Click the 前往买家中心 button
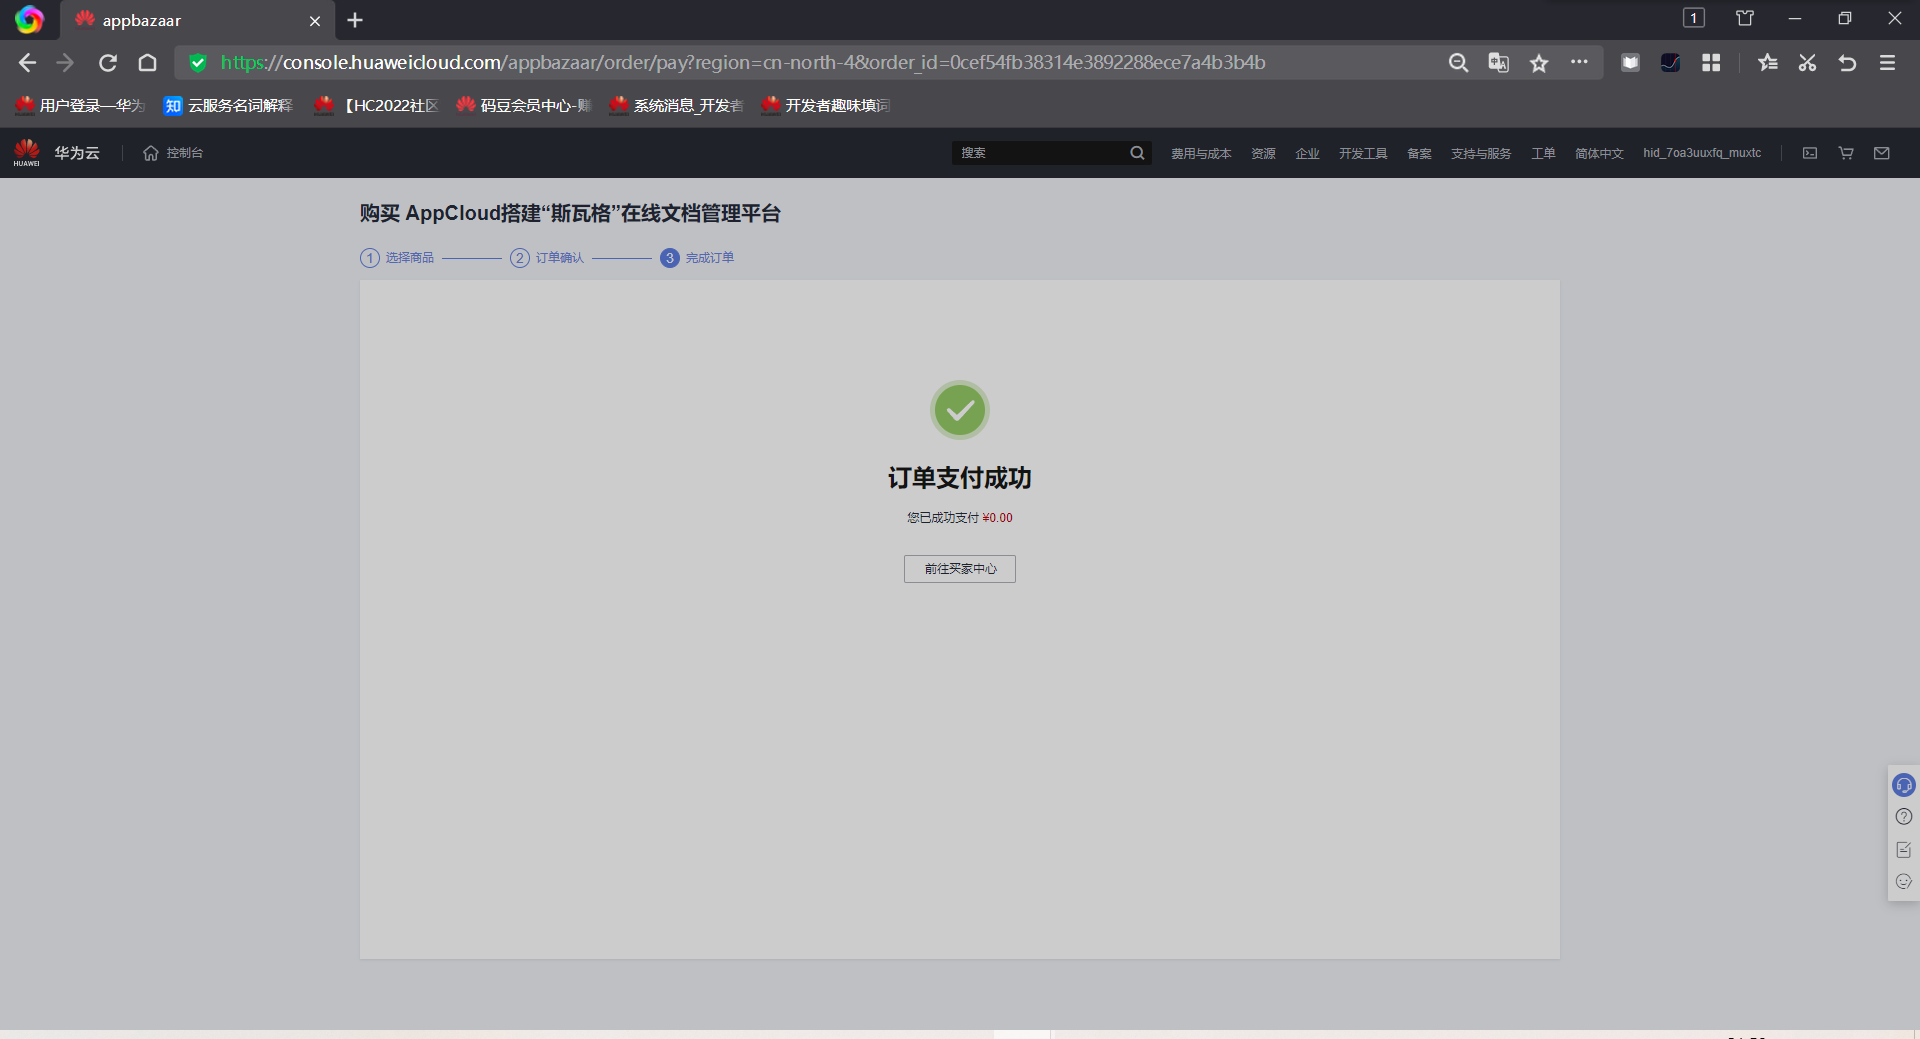Viewport: 1920px width, 1039px height. (x=960, y=569)
